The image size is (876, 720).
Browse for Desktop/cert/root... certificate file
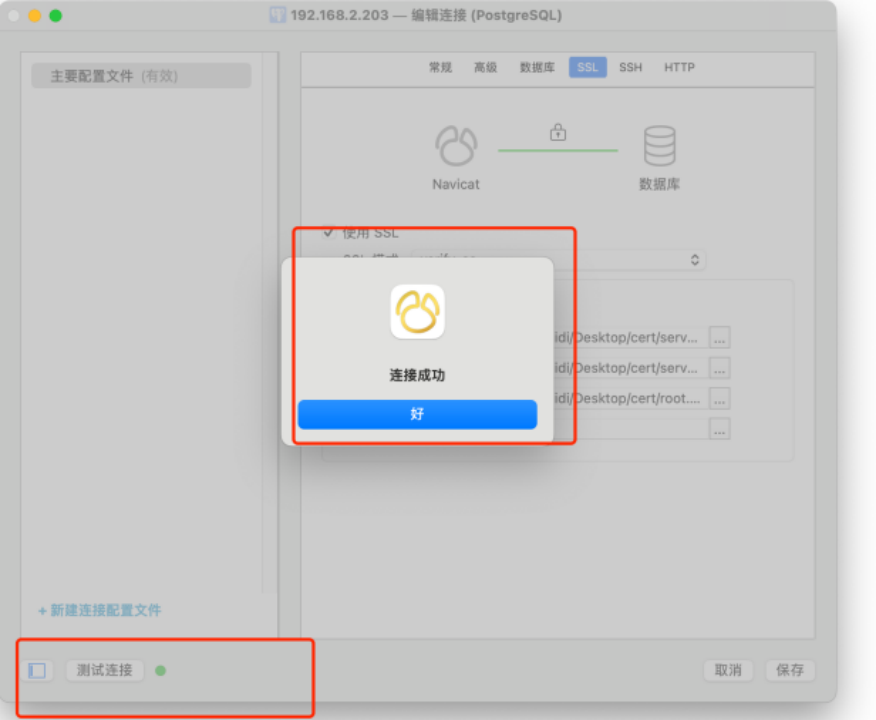tap(720, 399)
